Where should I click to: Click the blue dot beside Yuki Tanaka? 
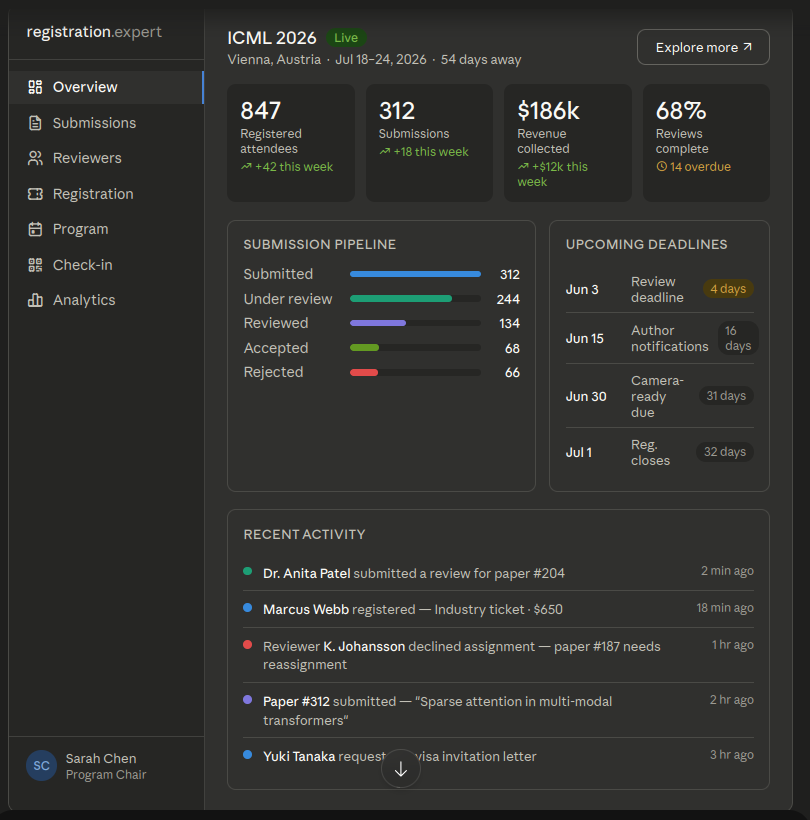(248, 755)
